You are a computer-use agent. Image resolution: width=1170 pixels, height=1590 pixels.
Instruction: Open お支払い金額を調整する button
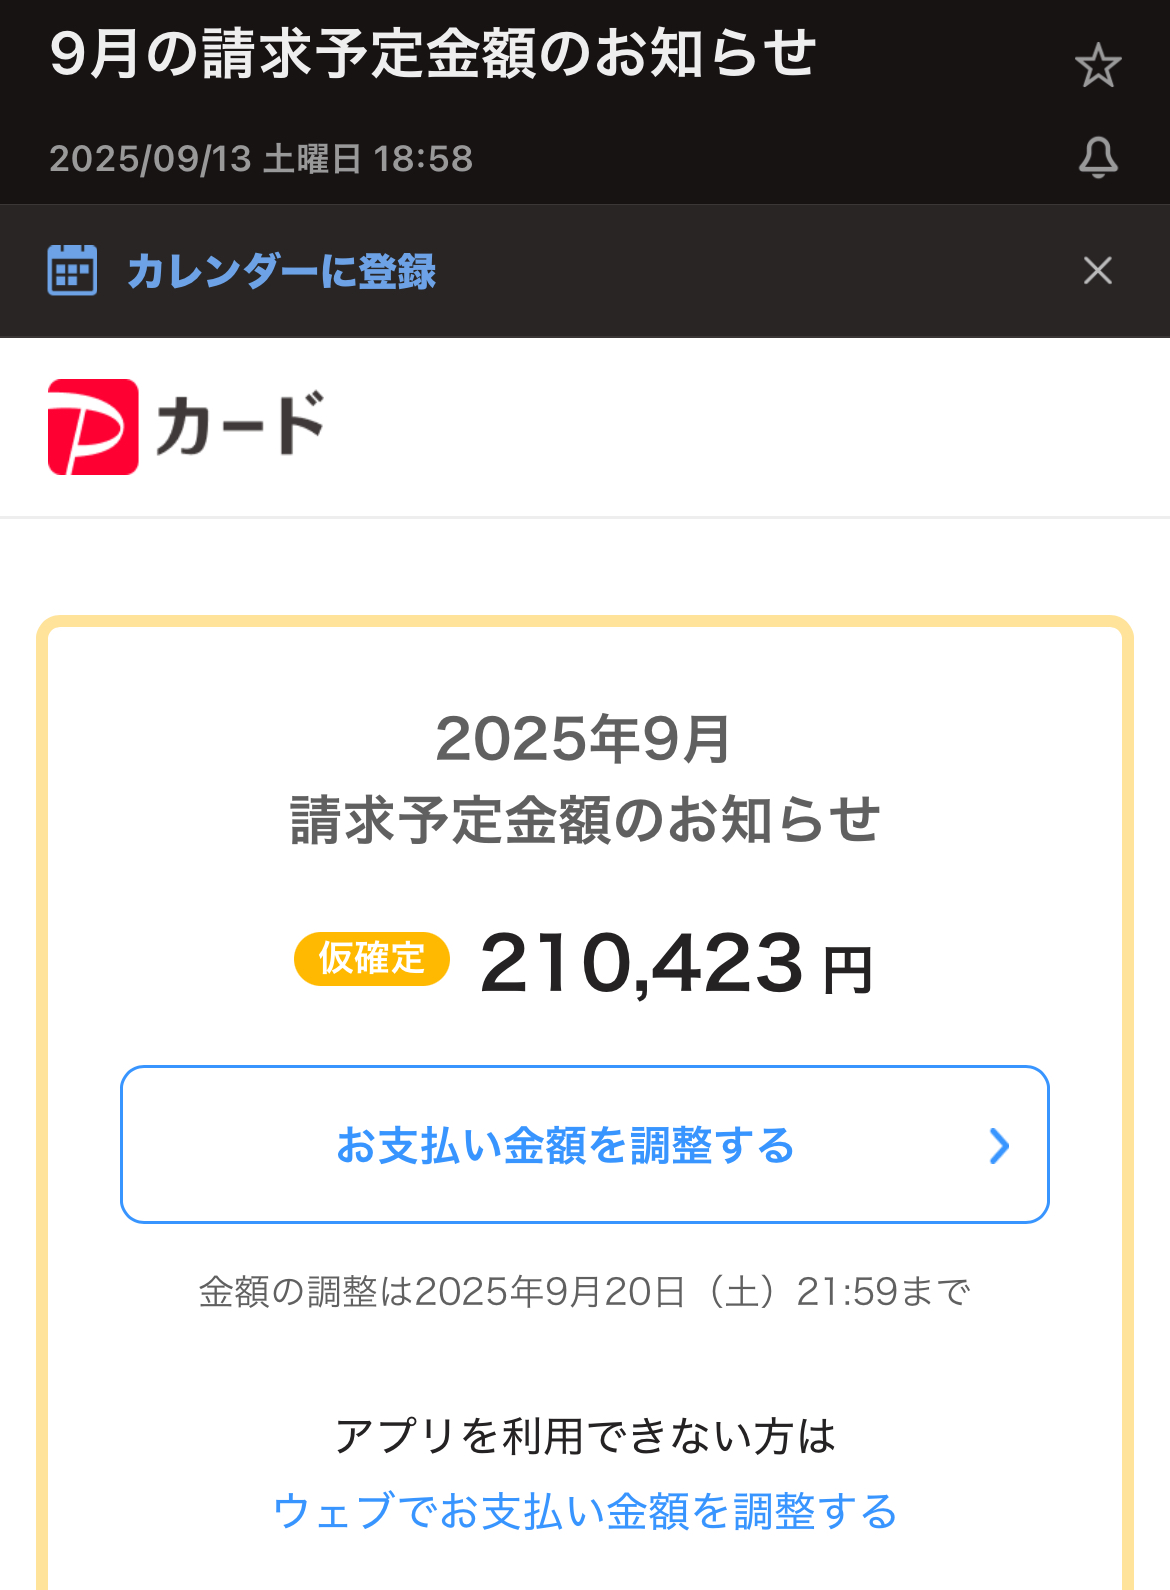tap(585, 1144)
